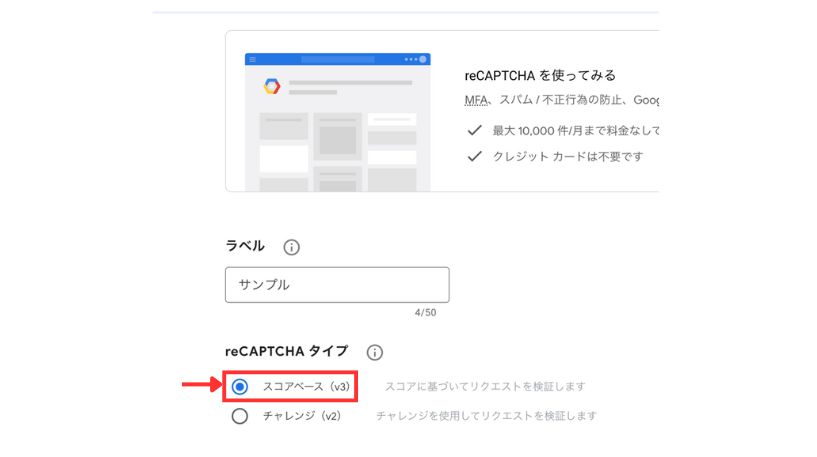
Task: Click the checkmark beside クレジット カードは不要です
Action: click(x=474, y=156)
